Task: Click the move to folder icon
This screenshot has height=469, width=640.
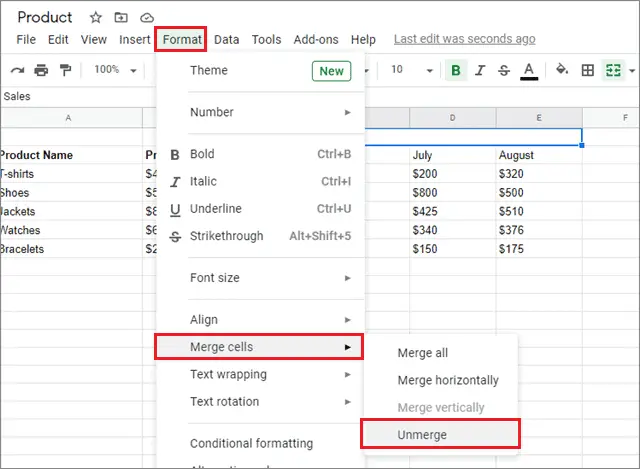Action: [121, 18]
